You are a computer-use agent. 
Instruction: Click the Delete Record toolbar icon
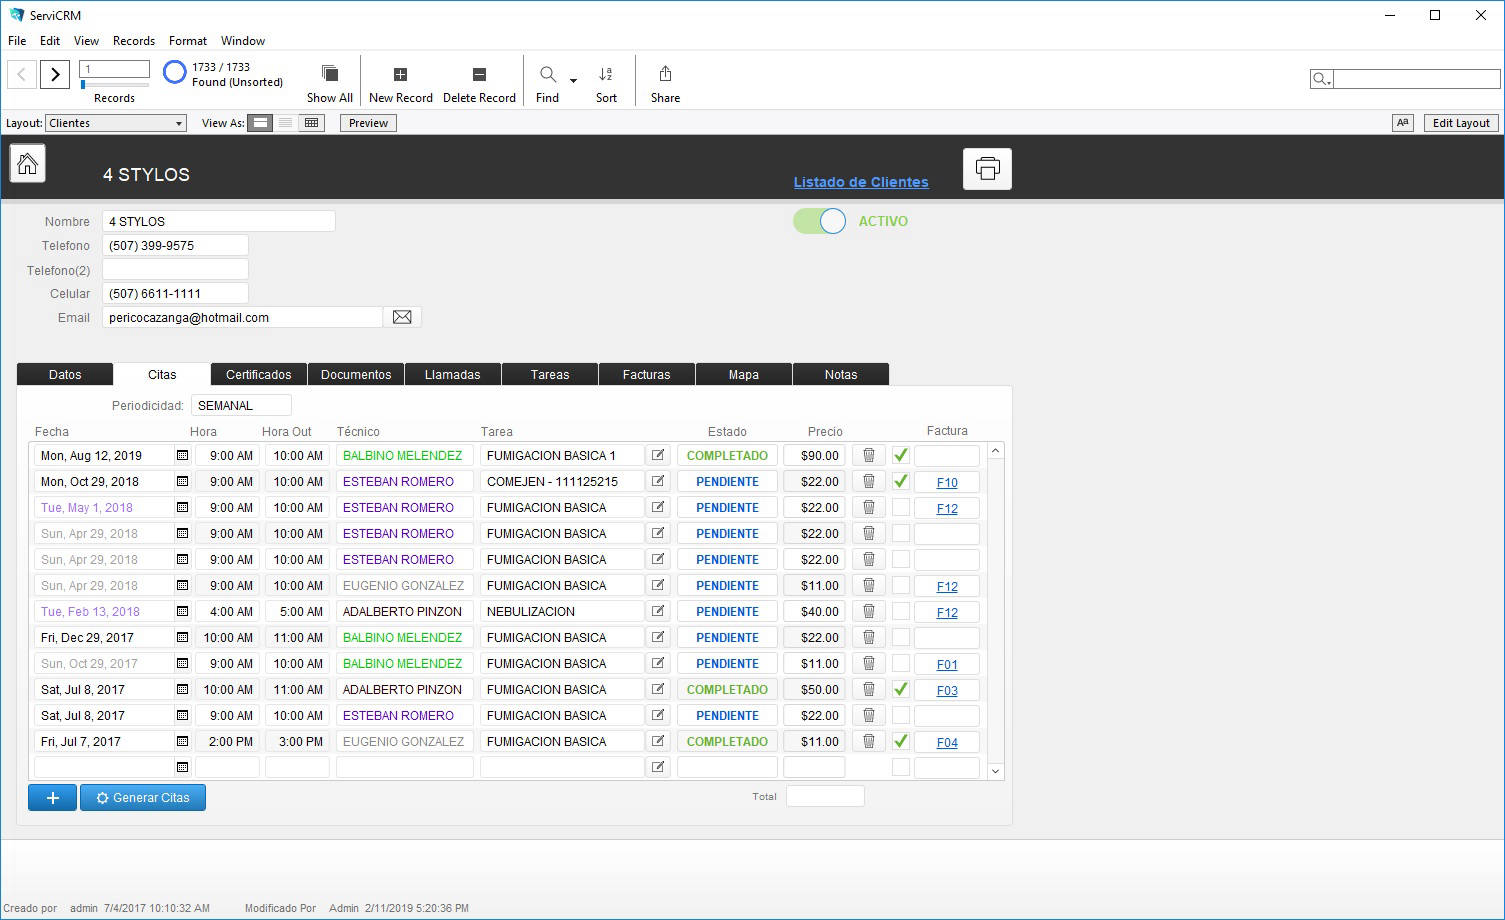[x=479, y=74]
